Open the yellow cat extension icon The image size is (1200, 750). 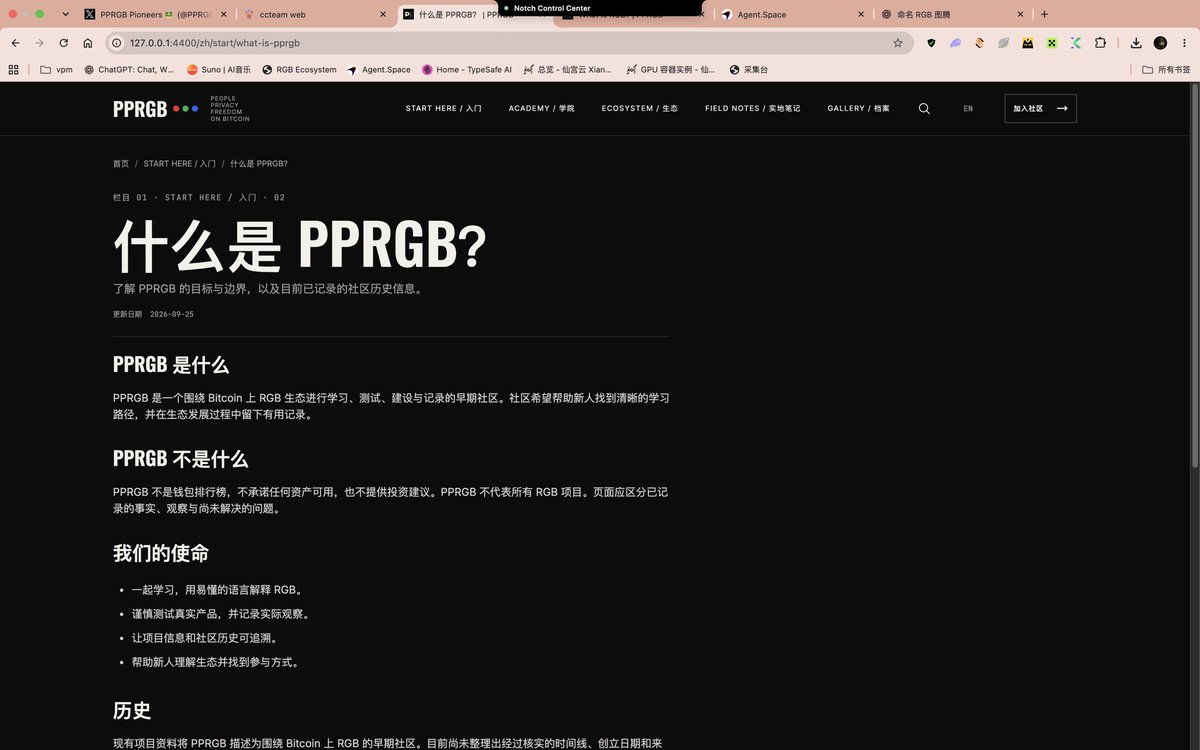click(x=1027, y=43)
